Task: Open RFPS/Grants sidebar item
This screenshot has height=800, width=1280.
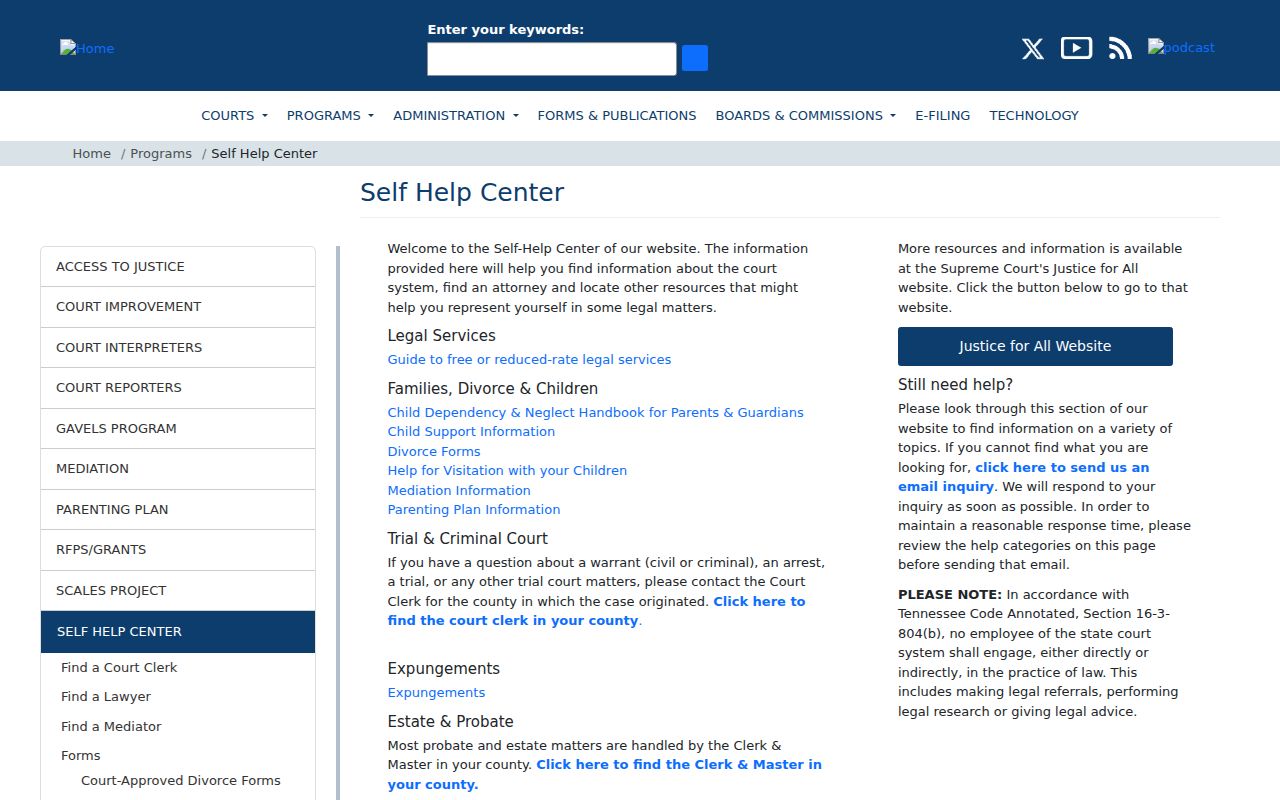Action: [178, 550]
